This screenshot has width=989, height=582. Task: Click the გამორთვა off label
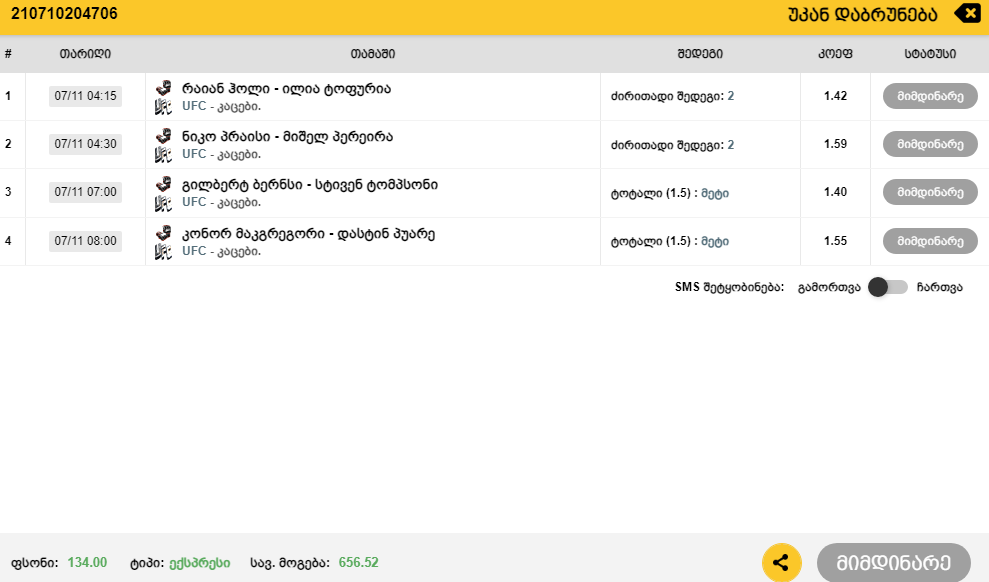829,288
